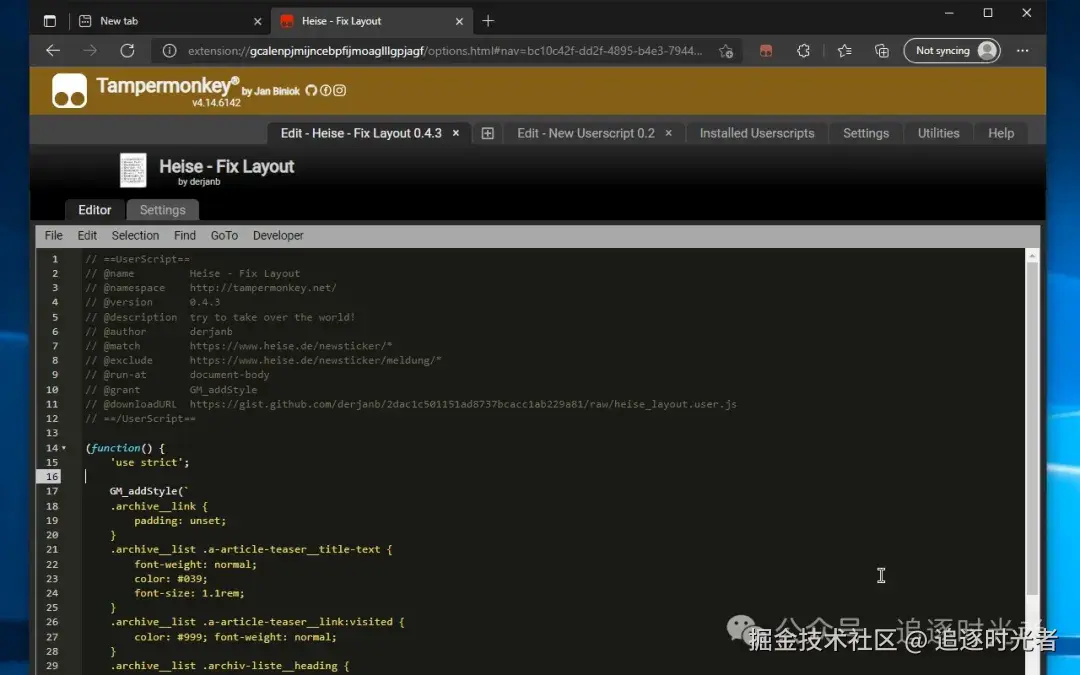Image resolution: width=1080 pixels, height=675 pixels.
Task: Click the "padding: unset;" line
Action: (x=180, y=521)
